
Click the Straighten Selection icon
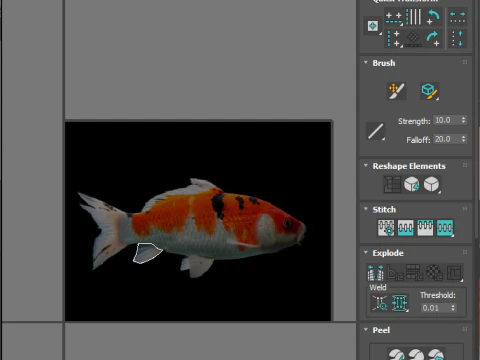[x=392, y=184]
